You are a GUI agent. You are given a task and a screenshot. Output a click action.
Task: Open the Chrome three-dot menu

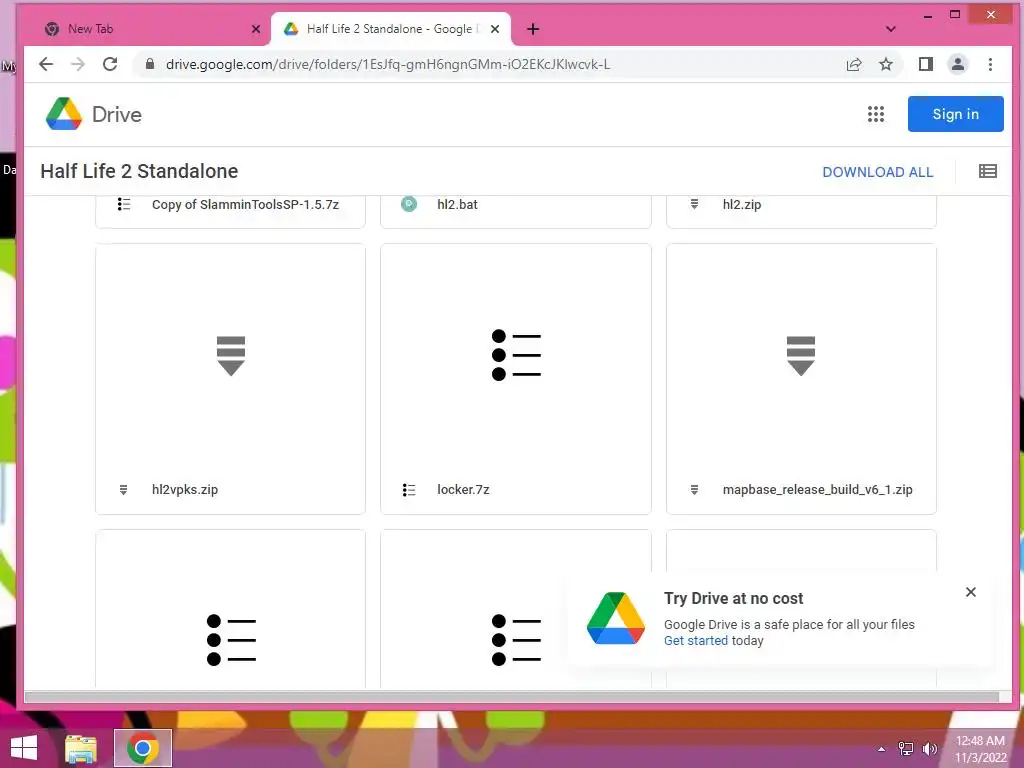pos(990,64)
